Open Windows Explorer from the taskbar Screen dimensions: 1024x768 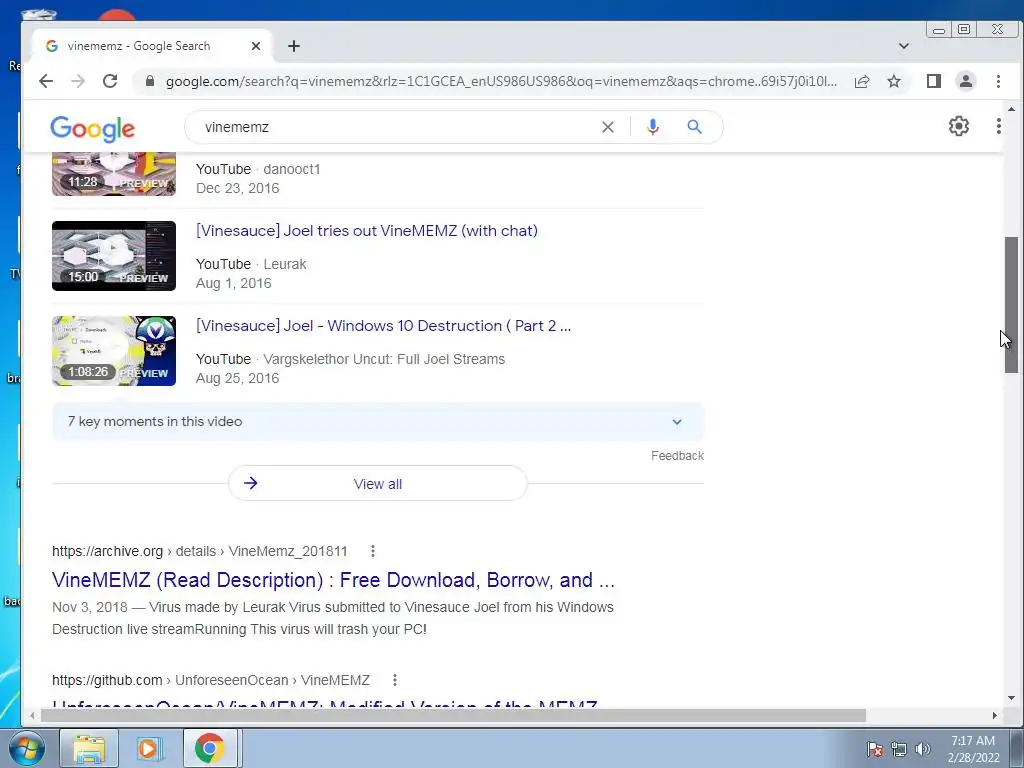click(89, 748)
